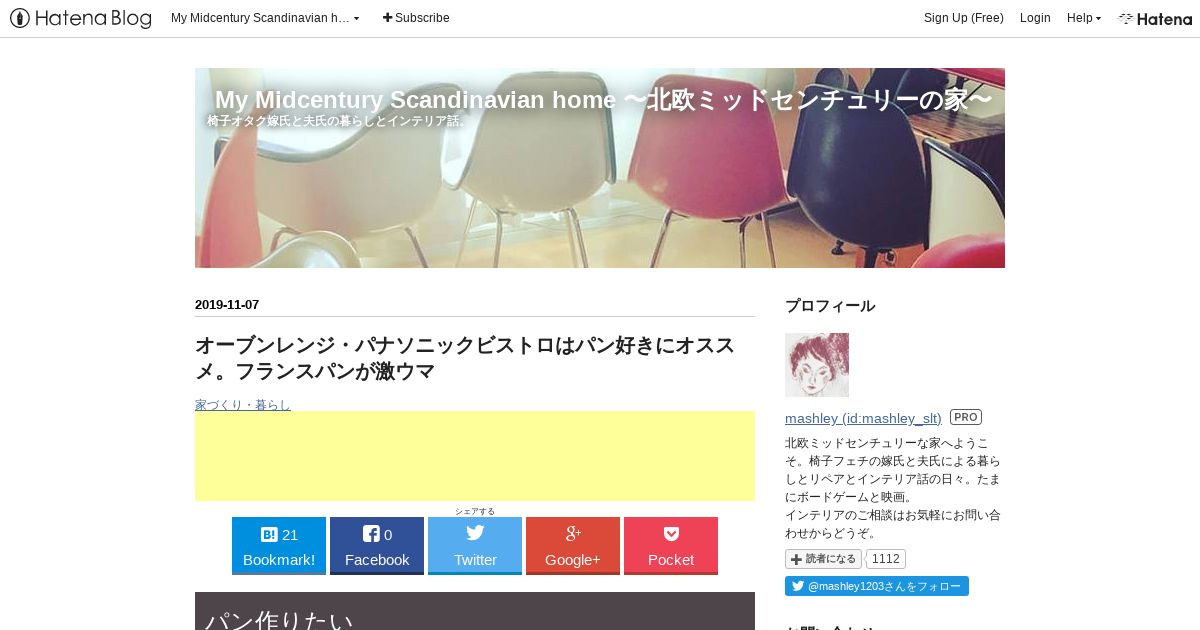Viewport: 1200px width, 630px height.
Task: Click the PRO badge next to profile name
Action: (966, 417)
